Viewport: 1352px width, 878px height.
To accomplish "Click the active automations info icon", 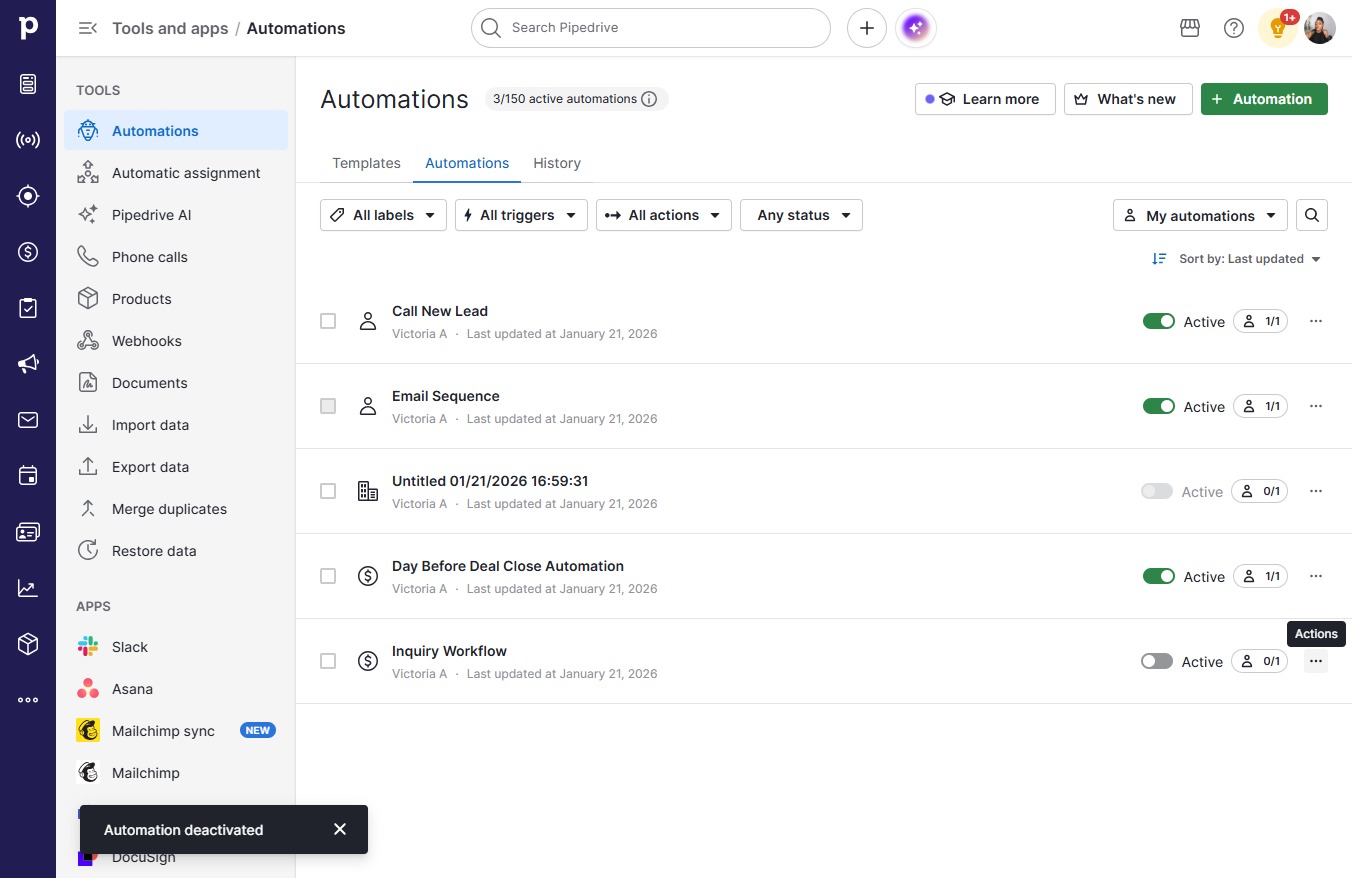I will pos(649,99).
